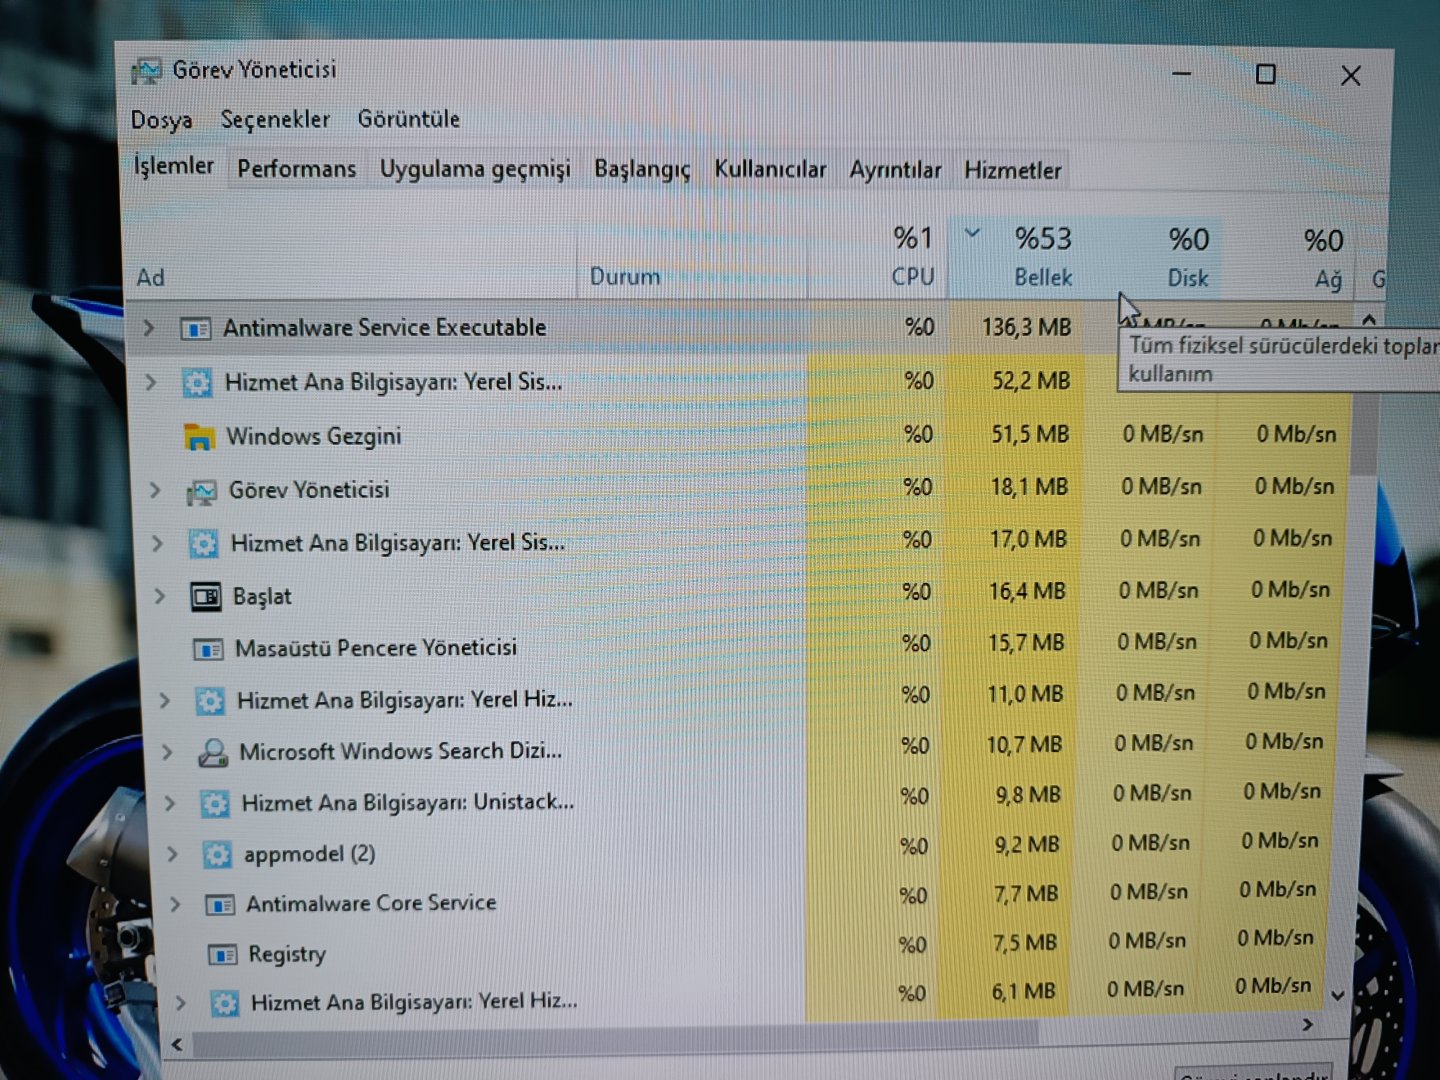This screenshot has width=1440, height=1080.
Task: Maximize the Görev Yöneticisi window
Action: coord(1265,74)
